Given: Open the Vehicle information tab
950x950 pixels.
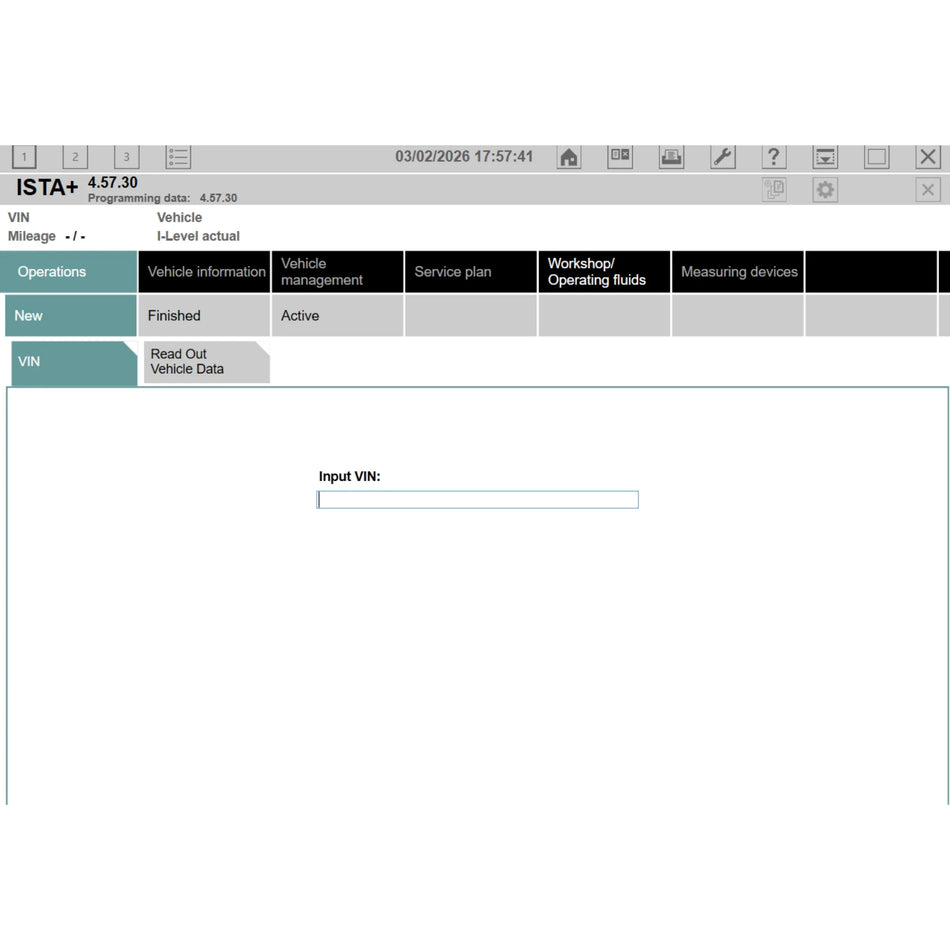Looking at the screenshot, I should click(x=204, y=271).
